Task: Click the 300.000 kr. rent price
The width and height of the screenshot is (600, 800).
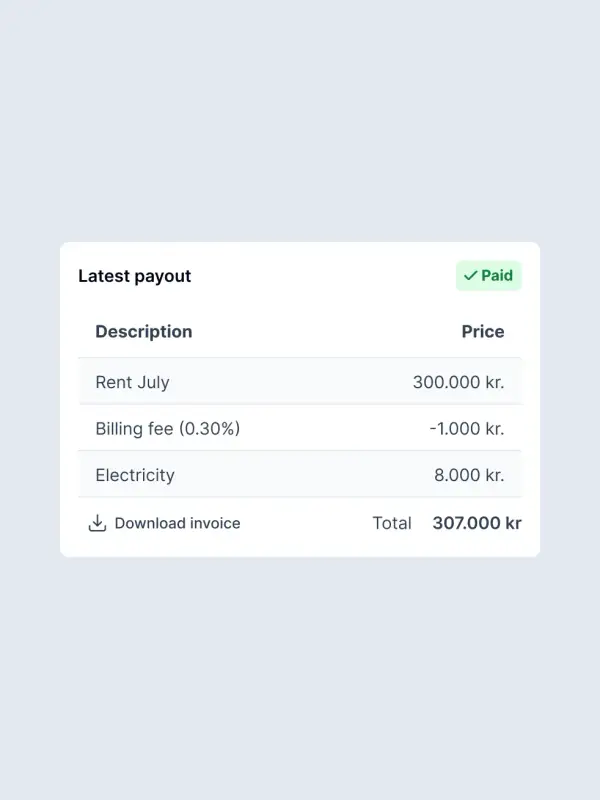Action: pos(458,382)
